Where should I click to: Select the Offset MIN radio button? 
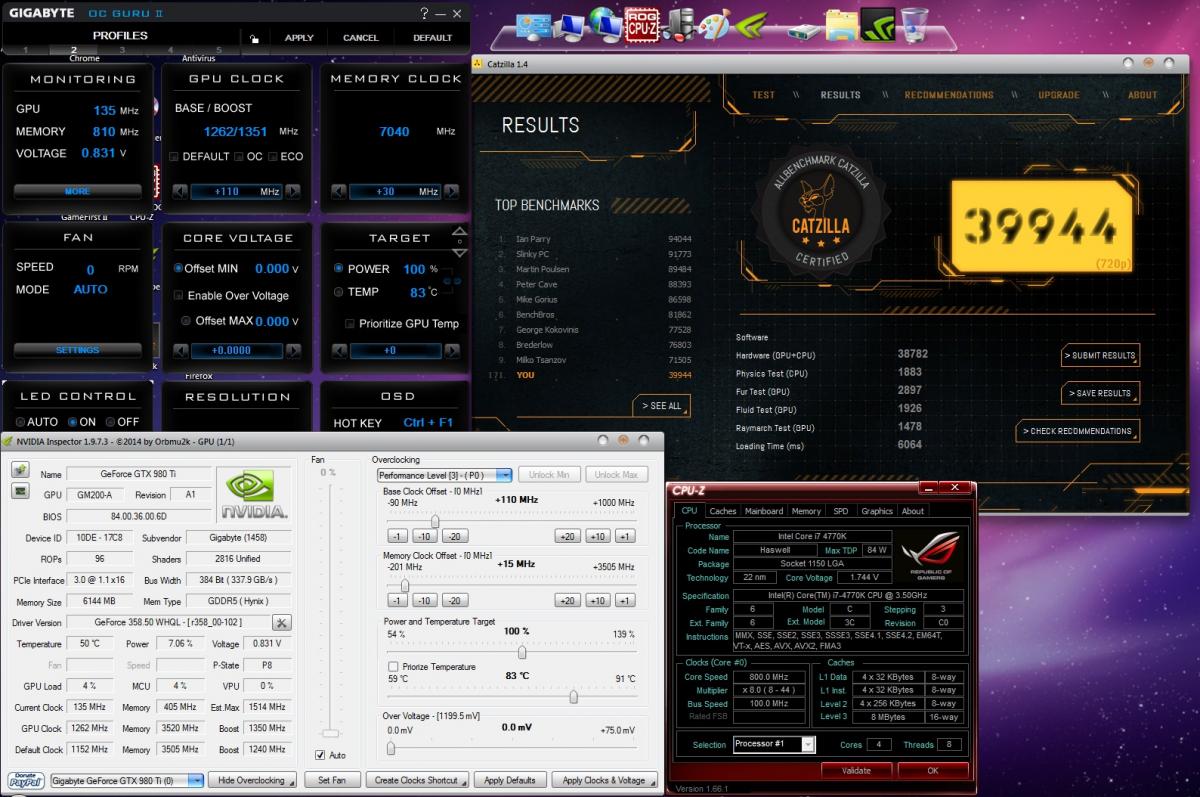click(179, 269)
